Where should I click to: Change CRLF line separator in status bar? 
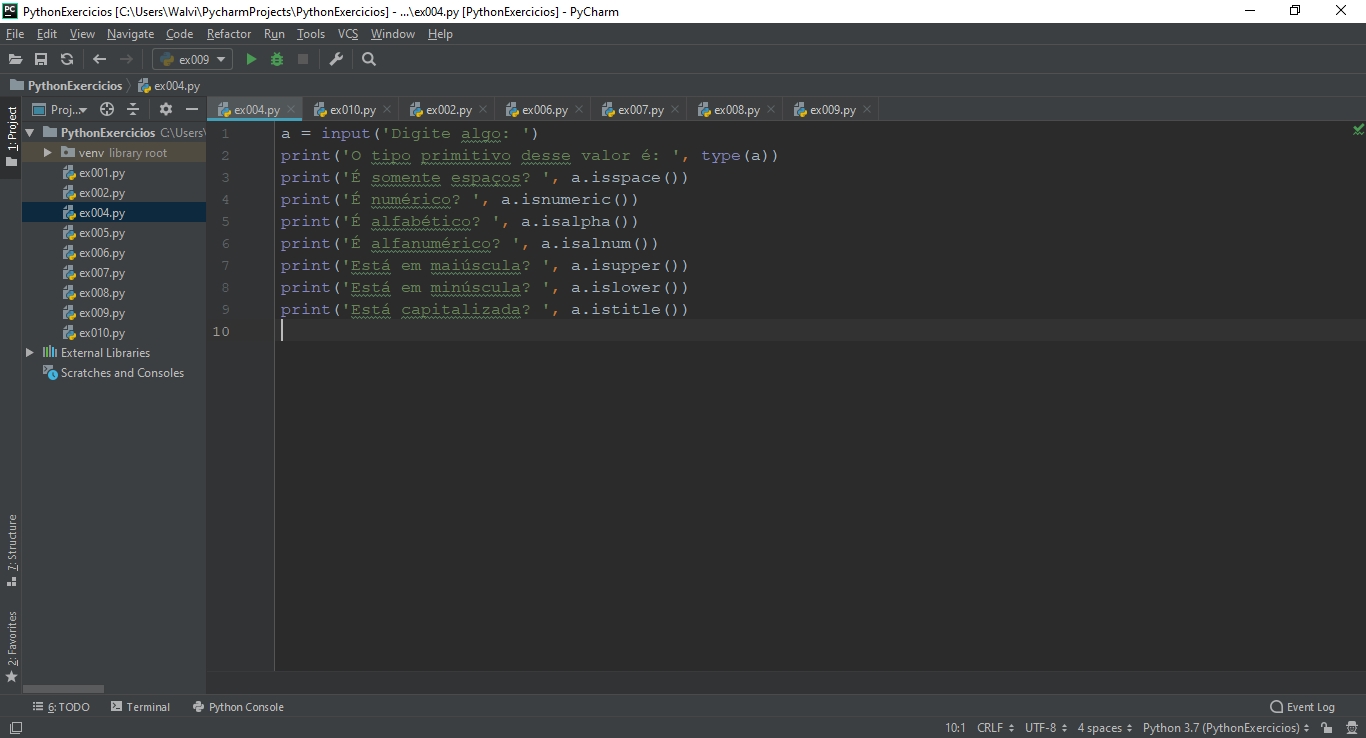995,728
